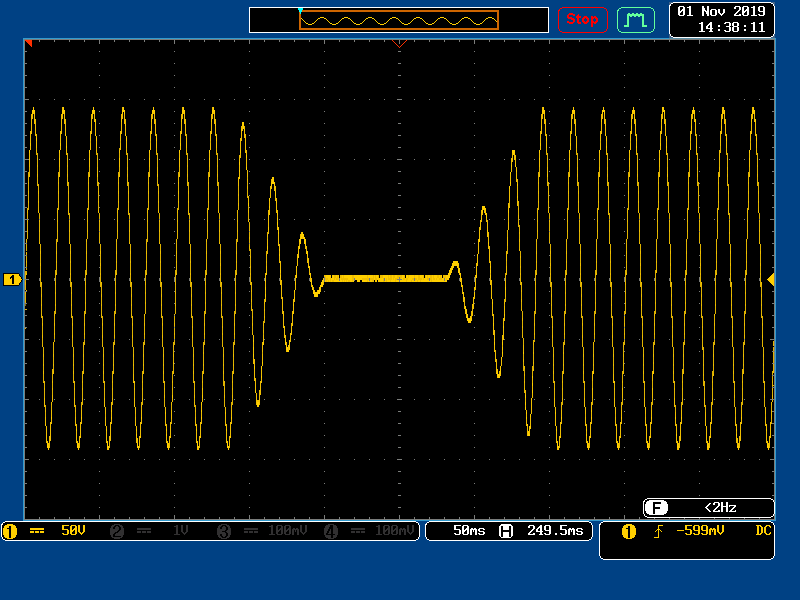The height and width of the screenshot is (600, 800).
Task: Click the trigger level arrow on right edge
Action: tap(771, 279)
